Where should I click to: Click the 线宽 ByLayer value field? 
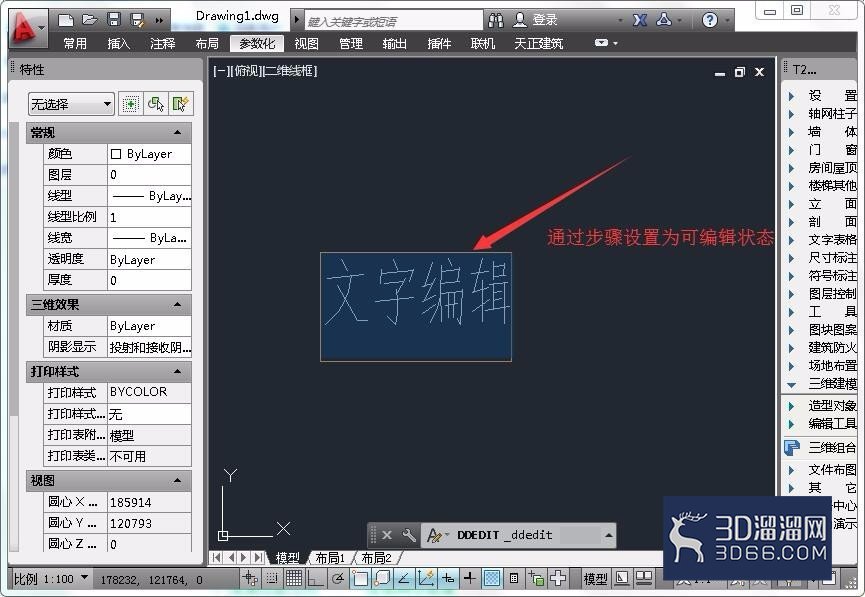149,238
